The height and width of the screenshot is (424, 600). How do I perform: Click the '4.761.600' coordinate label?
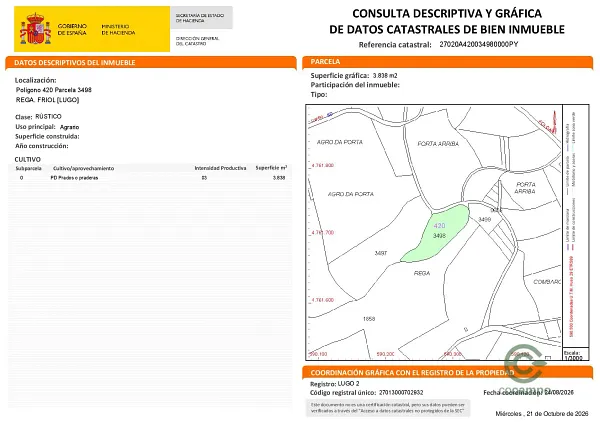(323, 300)
